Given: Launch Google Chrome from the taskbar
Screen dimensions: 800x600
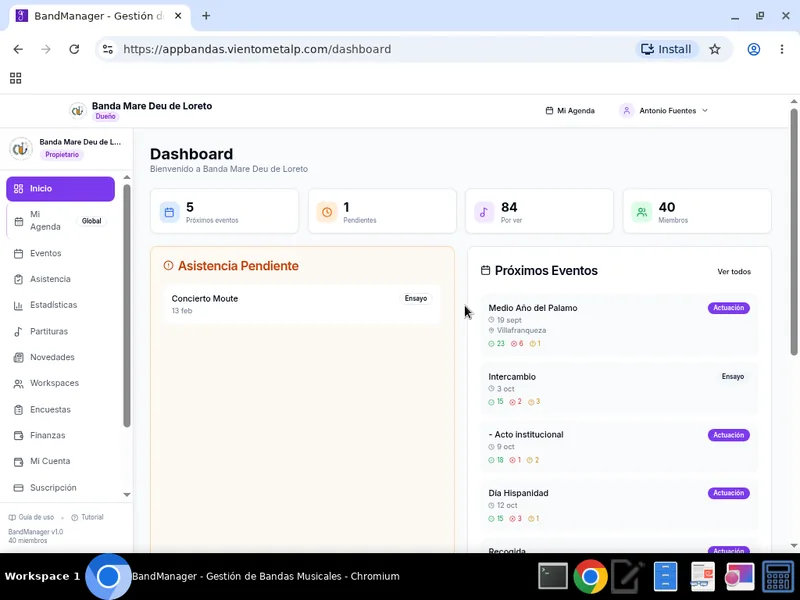Looking at the screenshot, I should tap(590, 576).
